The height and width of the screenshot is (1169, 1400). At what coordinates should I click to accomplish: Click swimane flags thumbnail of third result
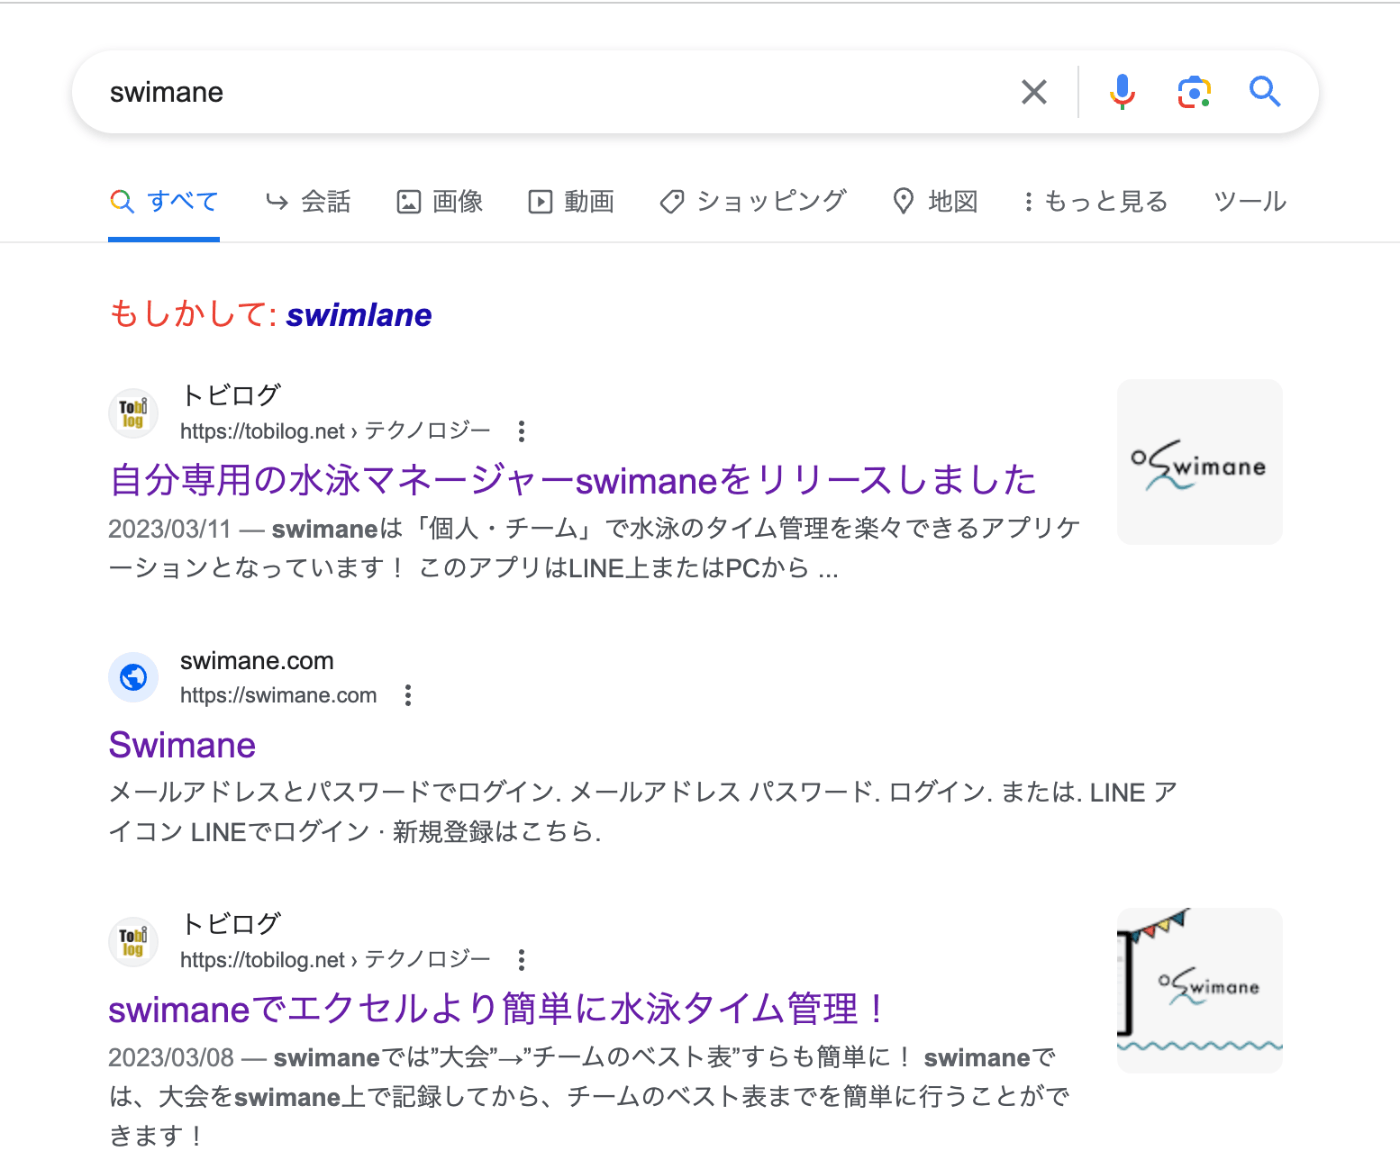point(1200,991)
